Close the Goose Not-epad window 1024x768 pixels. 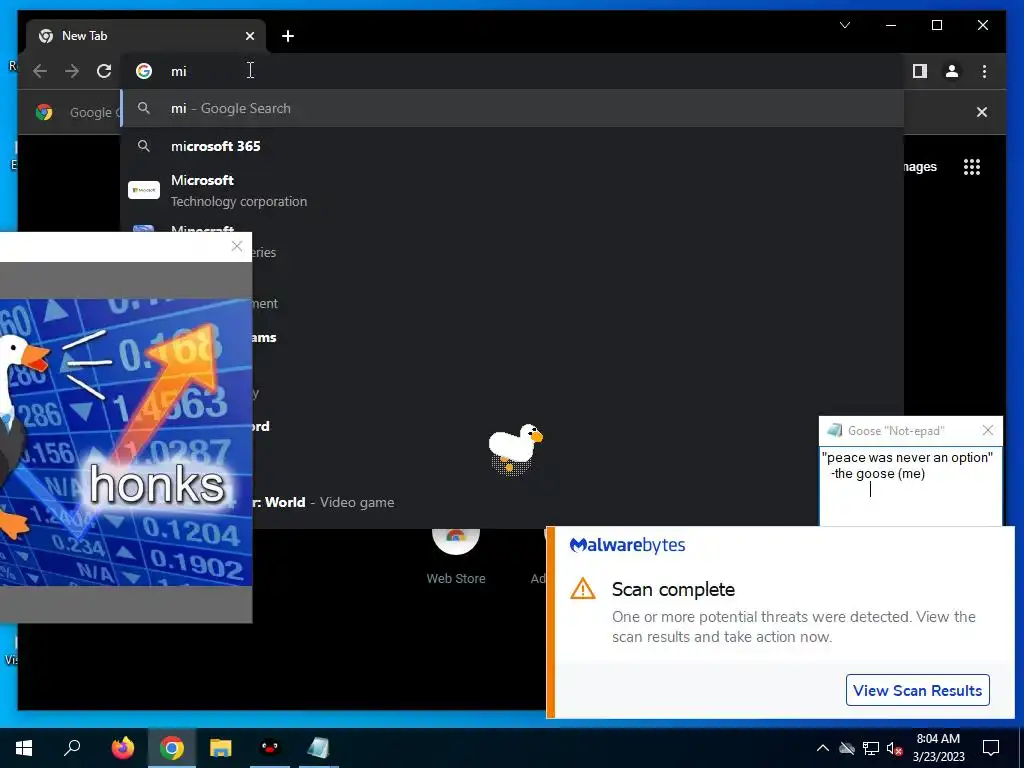[987, 430]
